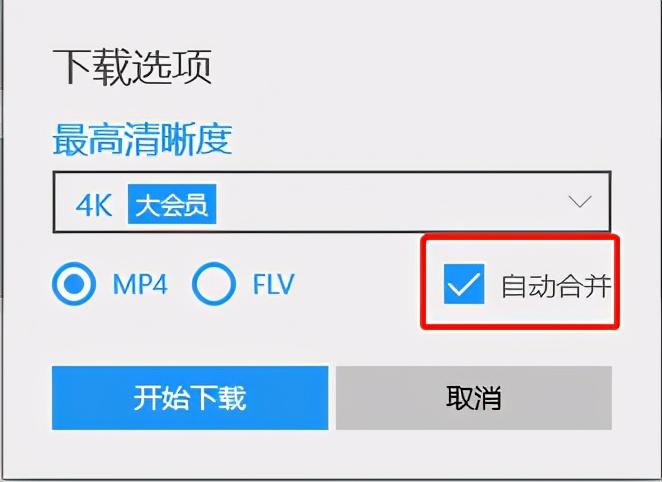Click the 下载选项 dialog title
The width and height of the screenshot is (662, 482).
[132, 67]
